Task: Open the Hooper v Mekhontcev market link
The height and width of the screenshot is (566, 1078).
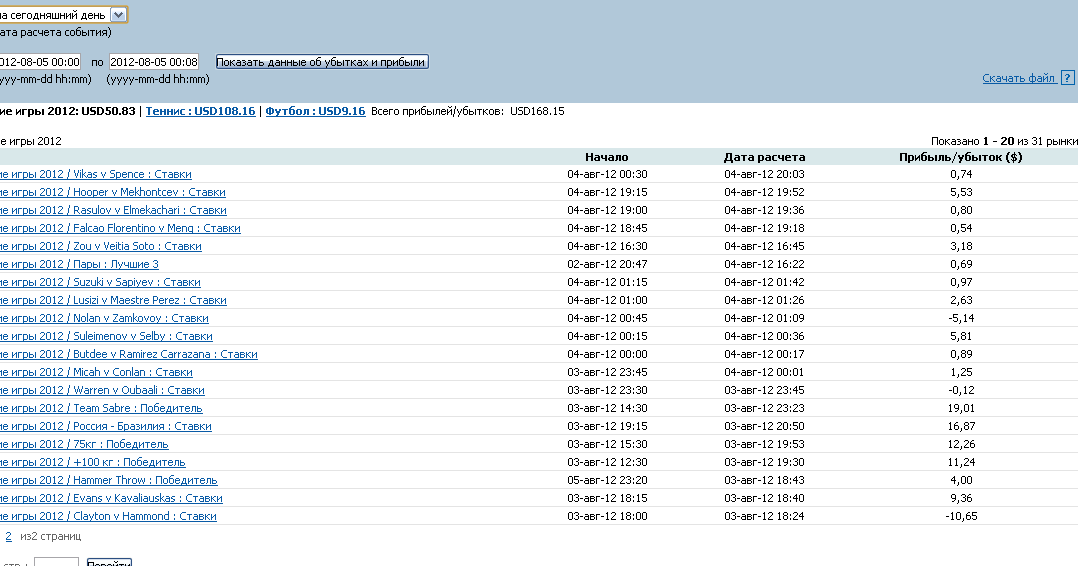Action: coord(113,192)
